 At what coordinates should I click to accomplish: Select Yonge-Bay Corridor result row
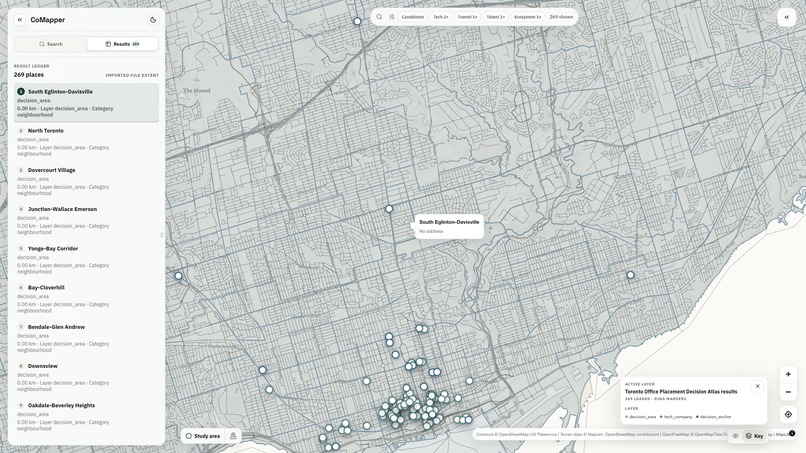point(86,260)
